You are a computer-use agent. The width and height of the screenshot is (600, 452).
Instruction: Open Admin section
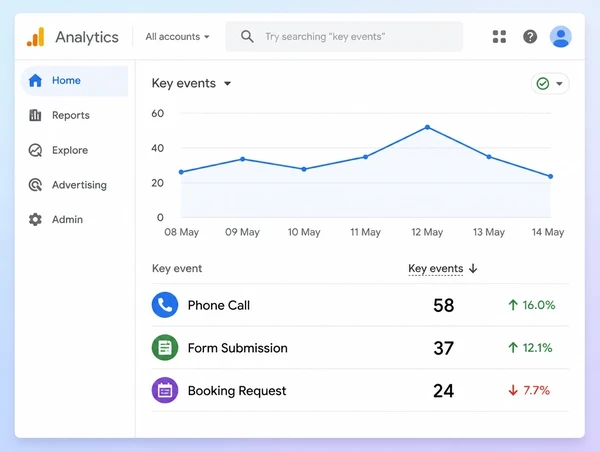pyautogui.click(x=67, y=219)
